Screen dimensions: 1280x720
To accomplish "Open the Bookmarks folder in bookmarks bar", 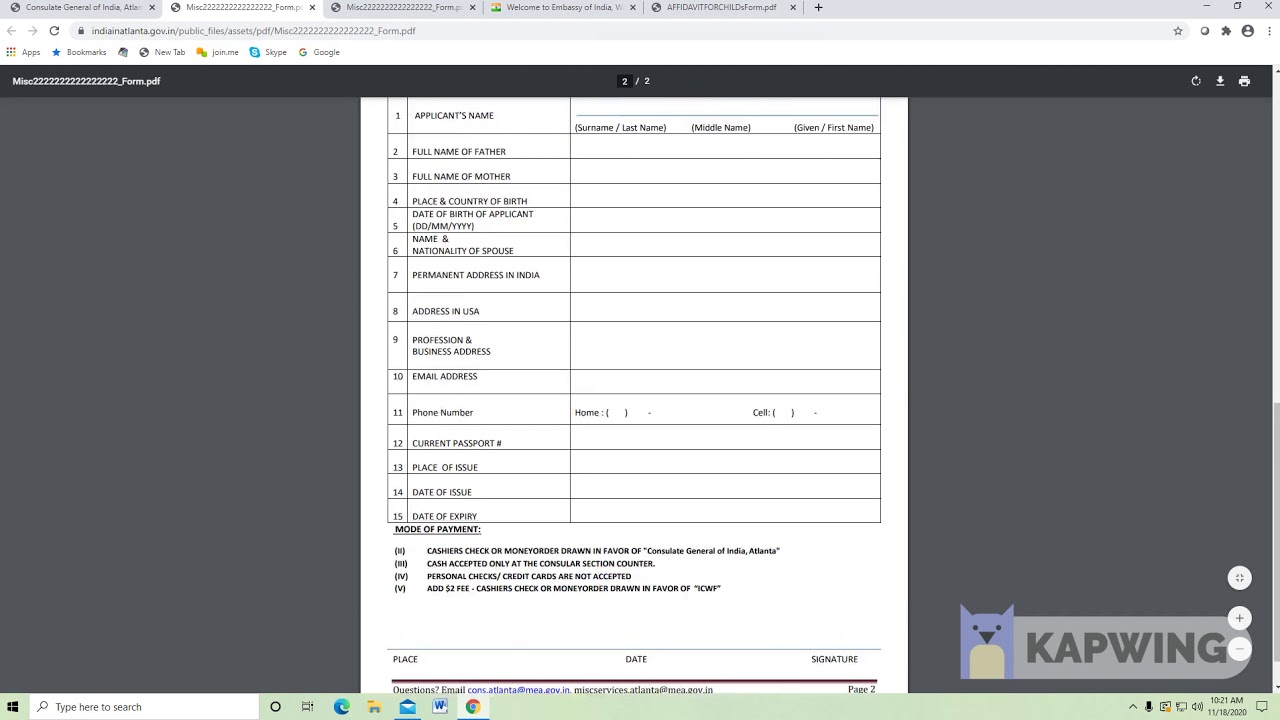I will pyautogui.click(x=79, y=52).
